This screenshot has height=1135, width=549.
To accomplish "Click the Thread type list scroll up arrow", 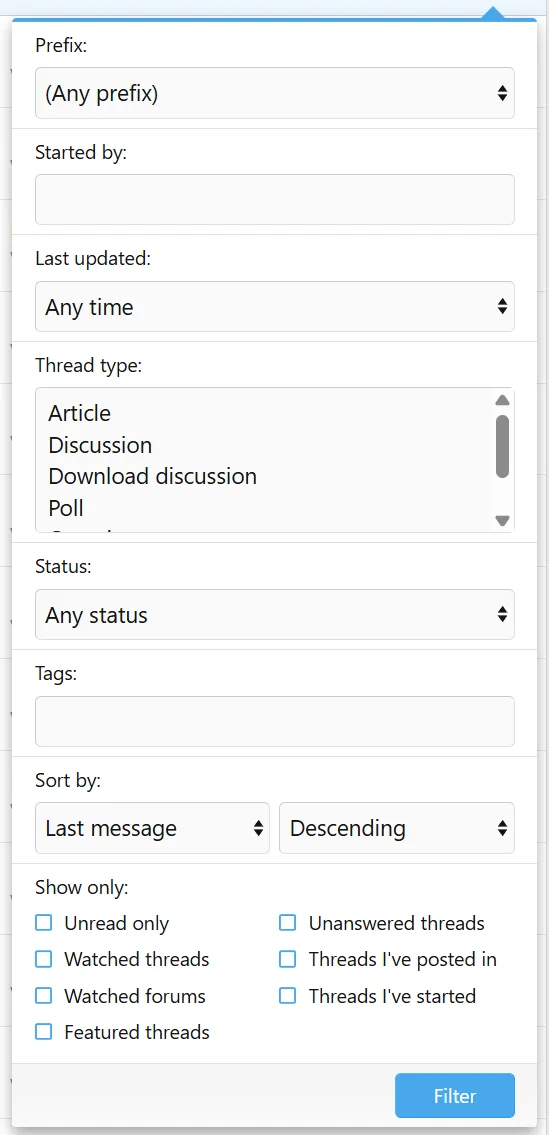I will [x=503, y=400].
